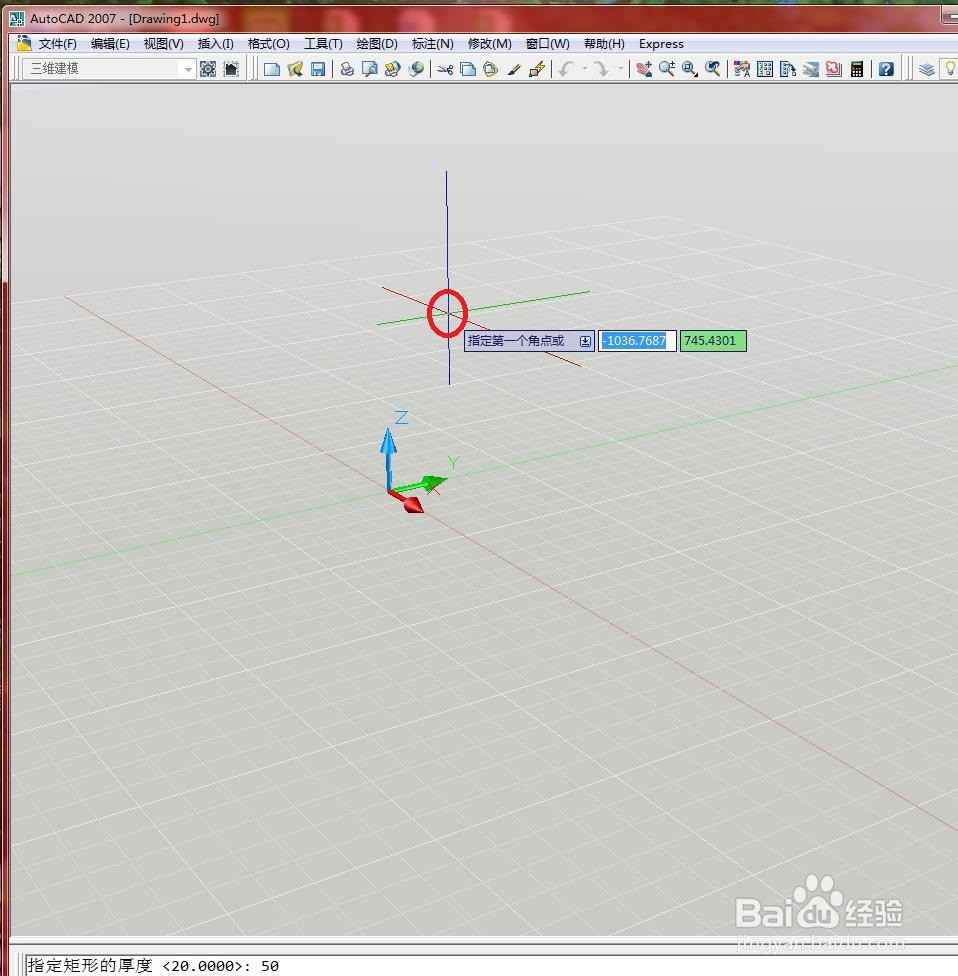The image size is (958, 976).
Task: Open the Layer Properties Manager icon
Action: click(927, 69)
